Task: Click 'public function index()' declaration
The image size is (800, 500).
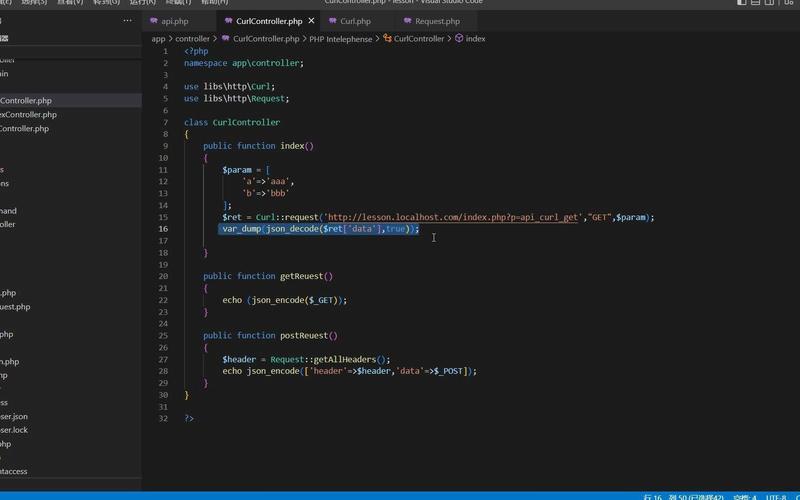Action: 259,146
